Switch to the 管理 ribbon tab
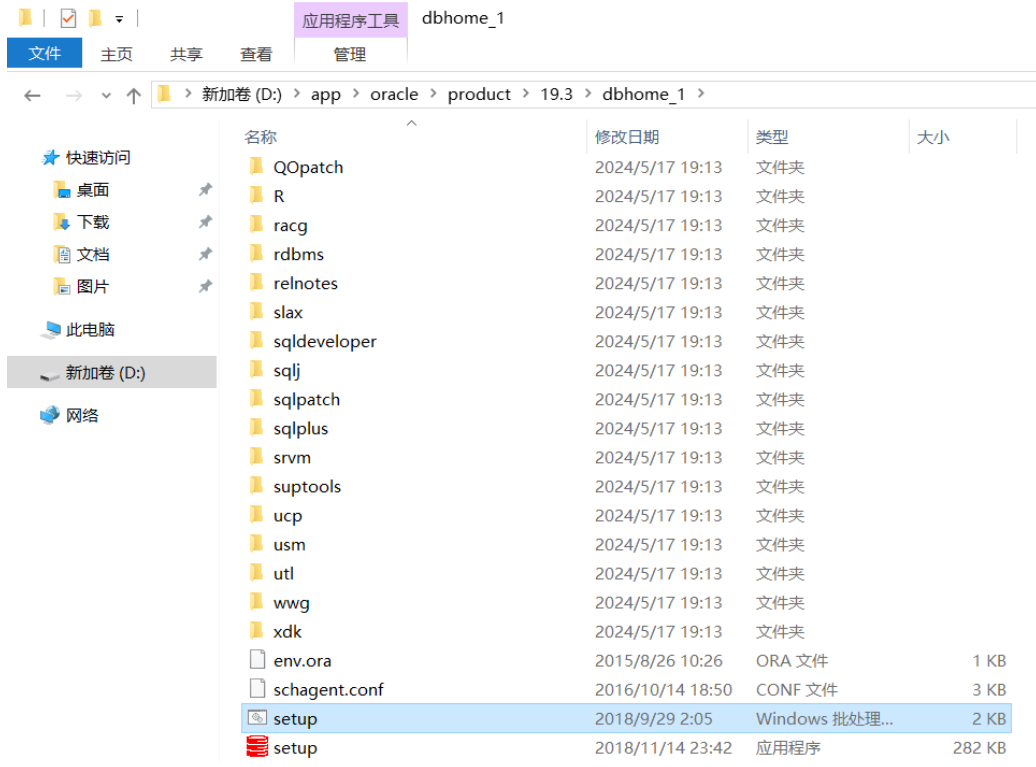The image size is (1036, 767). click(350, 54)
